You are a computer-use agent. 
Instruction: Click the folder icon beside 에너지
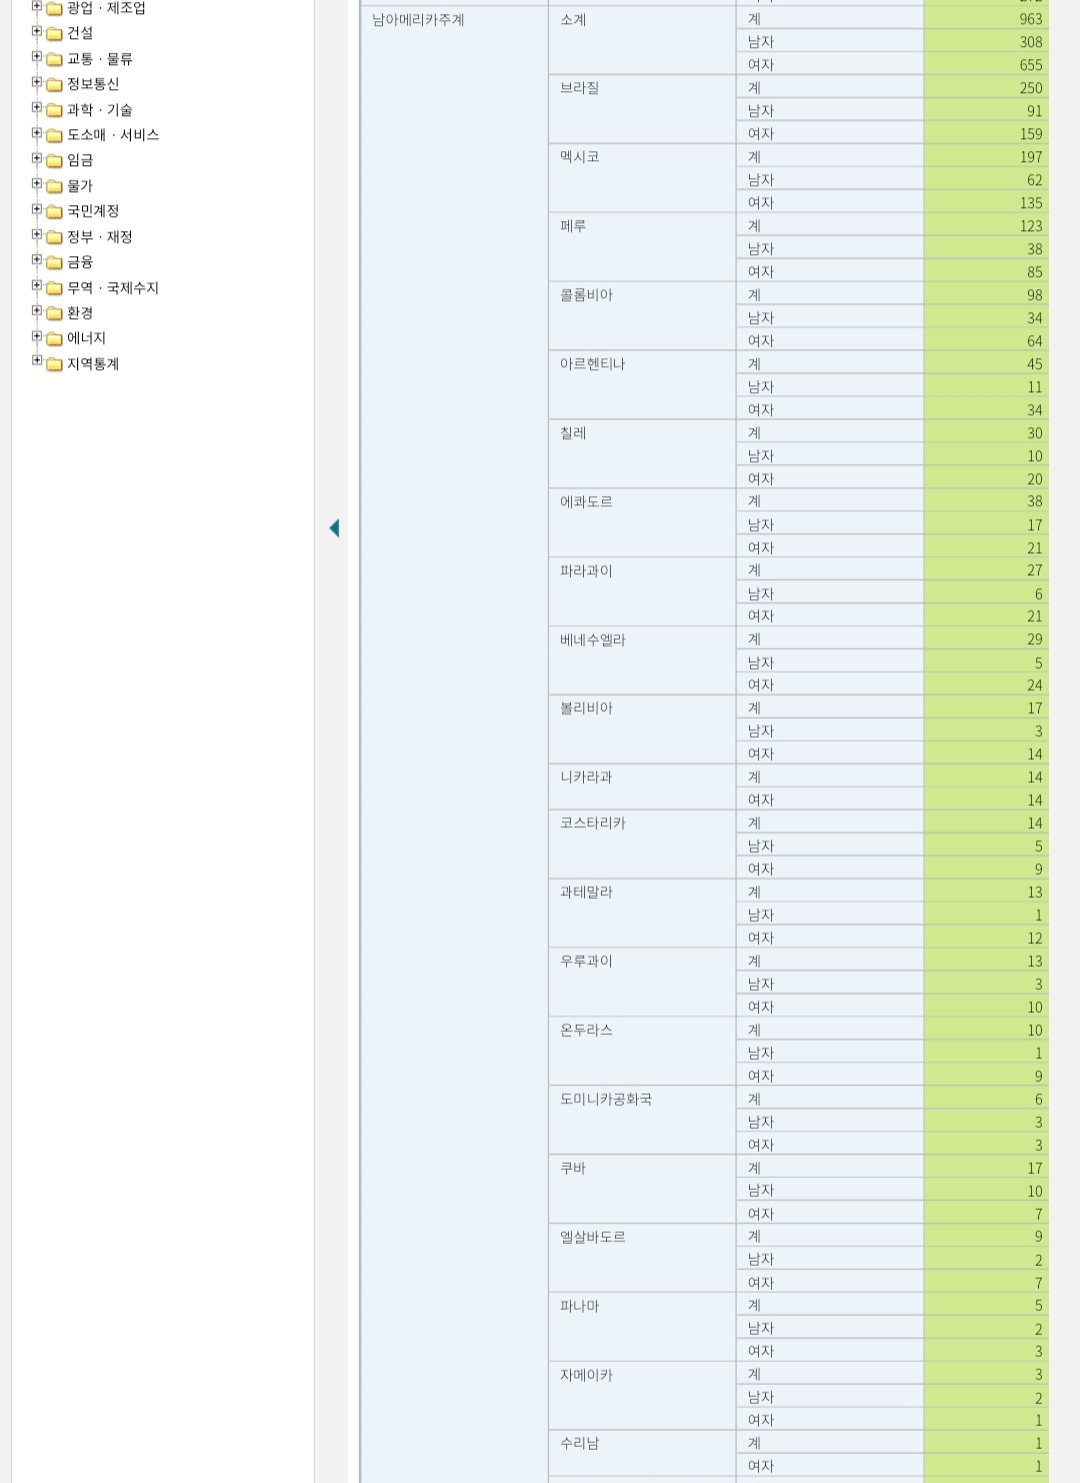coord(55,339)
